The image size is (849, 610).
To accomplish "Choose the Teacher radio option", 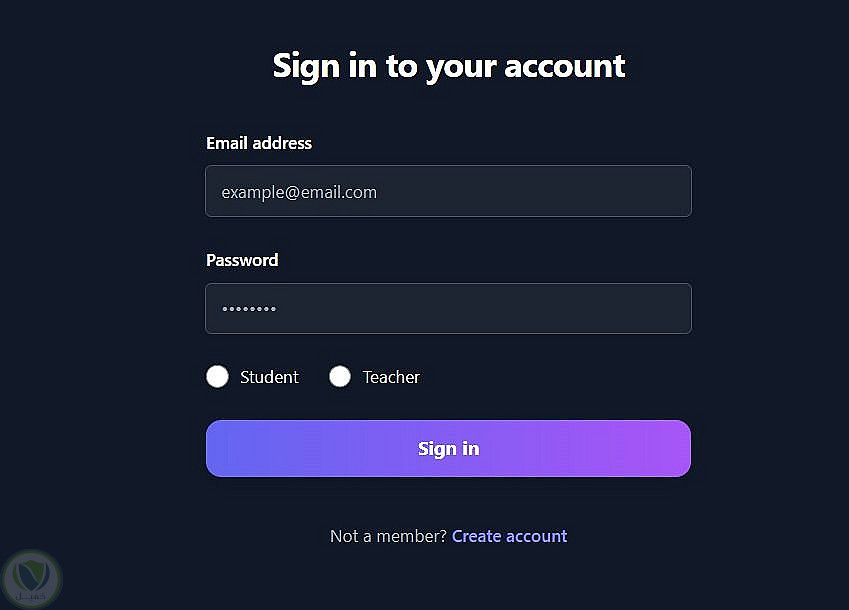I will (340, 377).
